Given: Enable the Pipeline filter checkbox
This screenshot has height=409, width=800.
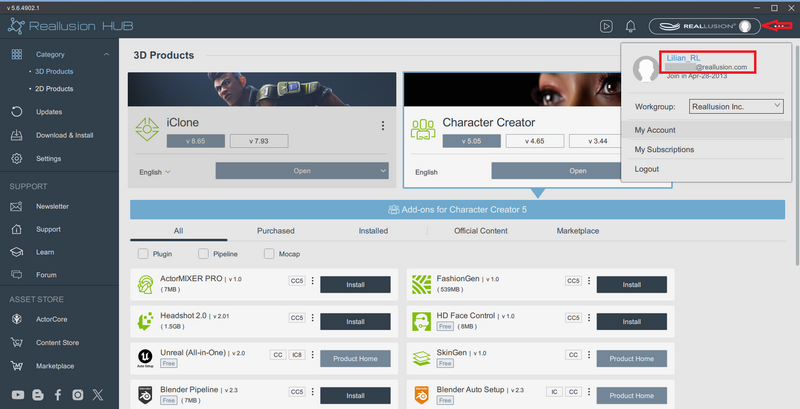Looking at the screenshot, I should click(203, 253).
